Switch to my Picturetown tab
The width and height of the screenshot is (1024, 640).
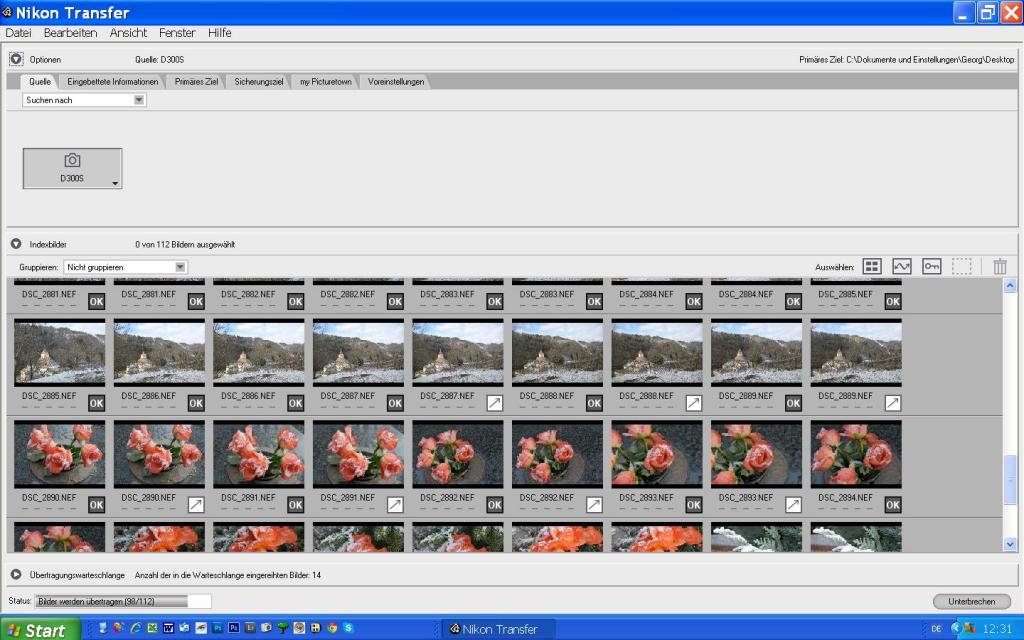[x=325, y=82]
